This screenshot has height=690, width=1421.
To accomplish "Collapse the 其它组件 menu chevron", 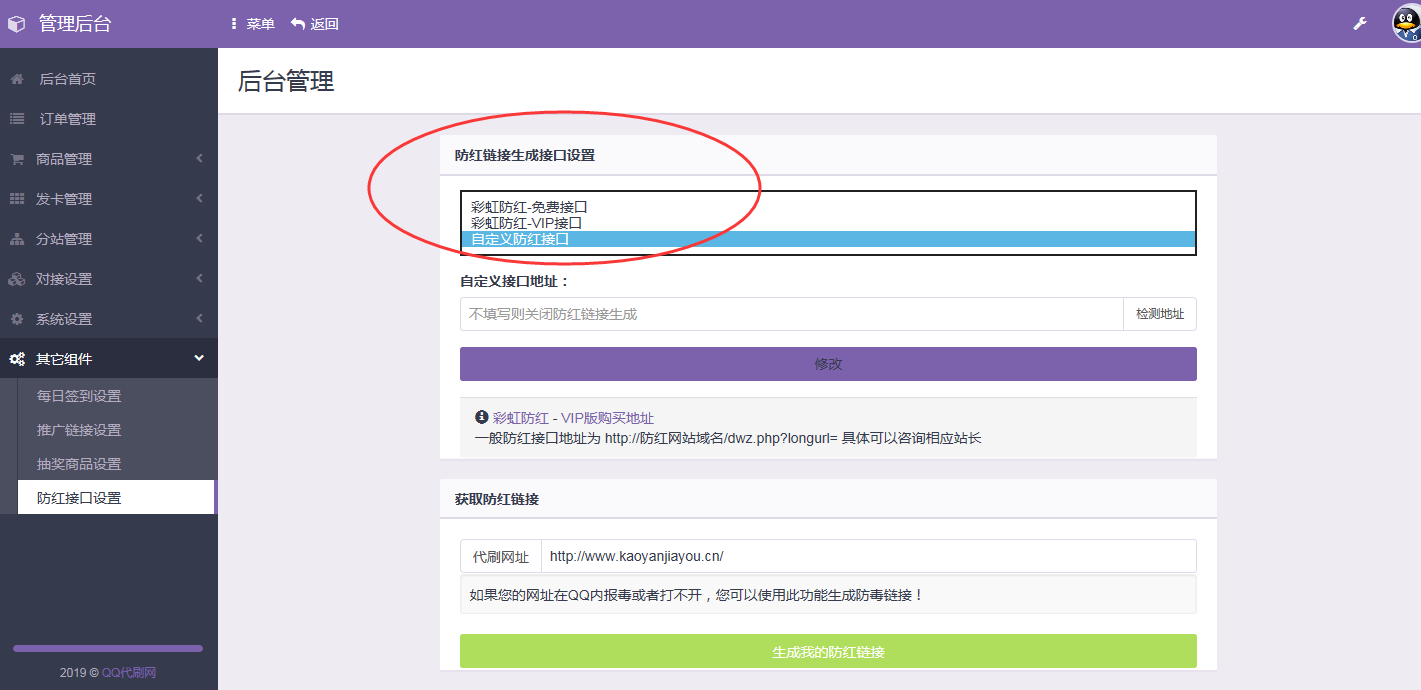I will [199, 358].
